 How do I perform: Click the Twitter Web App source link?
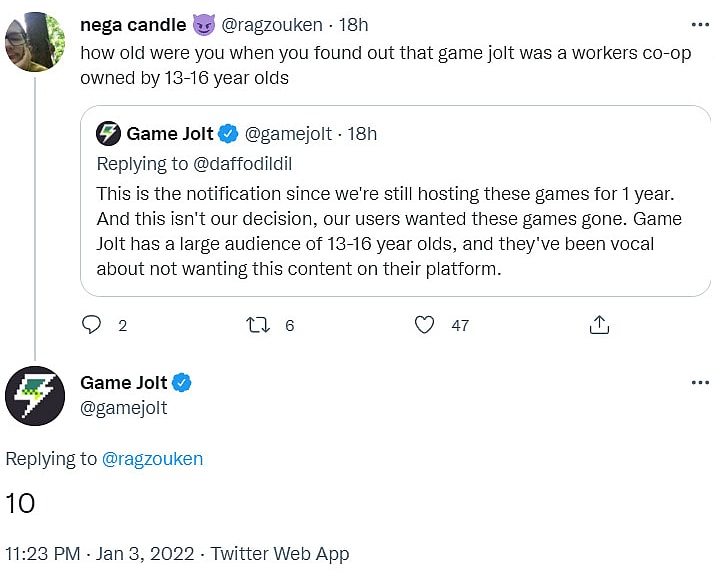pyautogui.click(x=280, y=553)
